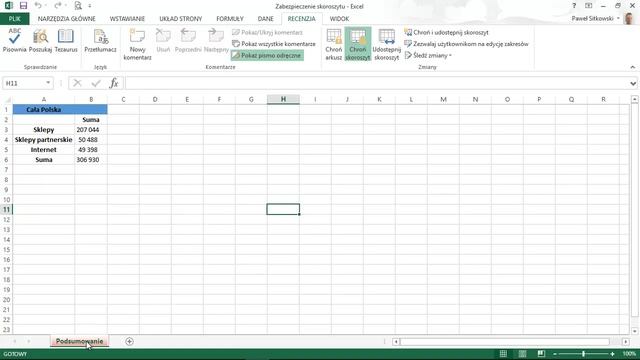Toggle Pokaż pismo odręczne

pos(267,55)
